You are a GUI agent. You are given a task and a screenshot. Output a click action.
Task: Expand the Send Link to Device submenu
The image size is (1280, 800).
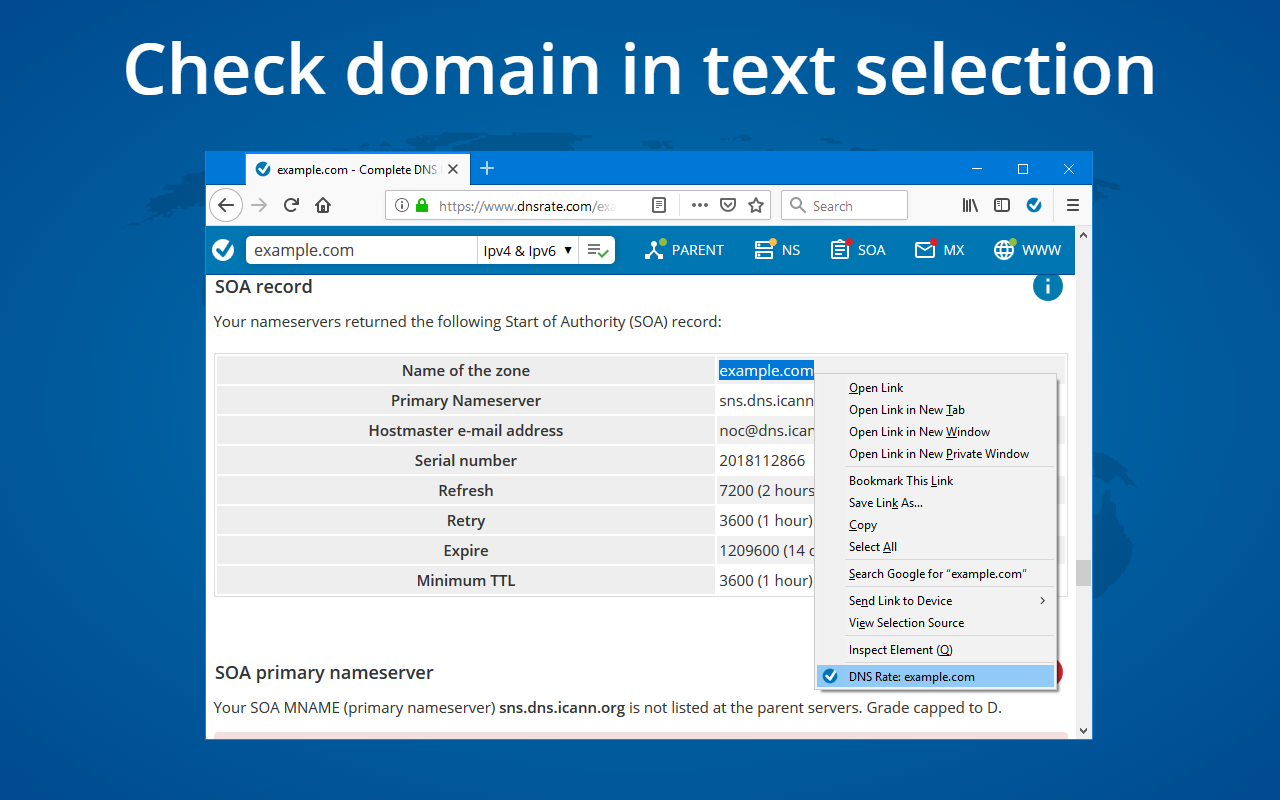936,601
